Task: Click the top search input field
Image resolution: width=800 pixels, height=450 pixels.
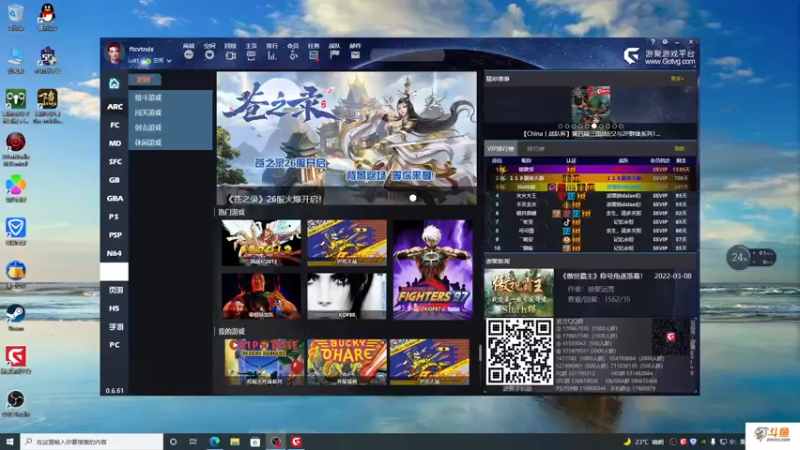Action: (408, 55)
